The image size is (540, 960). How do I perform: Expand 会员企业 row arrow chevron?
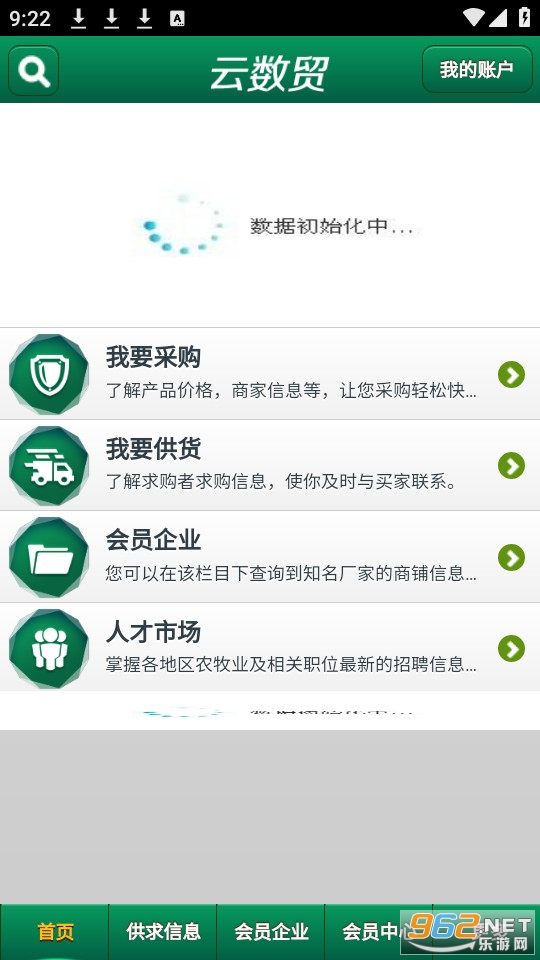pyautogui.click(x=511, y=557)
